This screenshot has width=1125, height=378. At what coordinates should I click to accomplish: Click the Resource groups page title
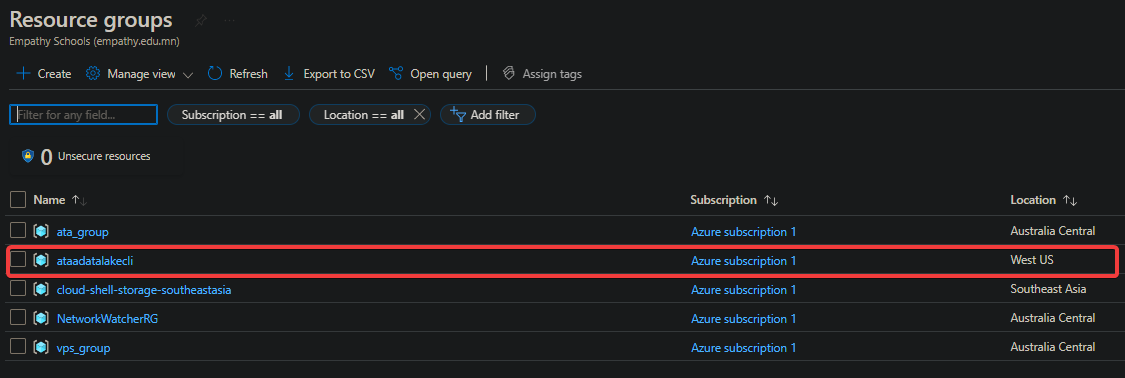click(90, 19)
